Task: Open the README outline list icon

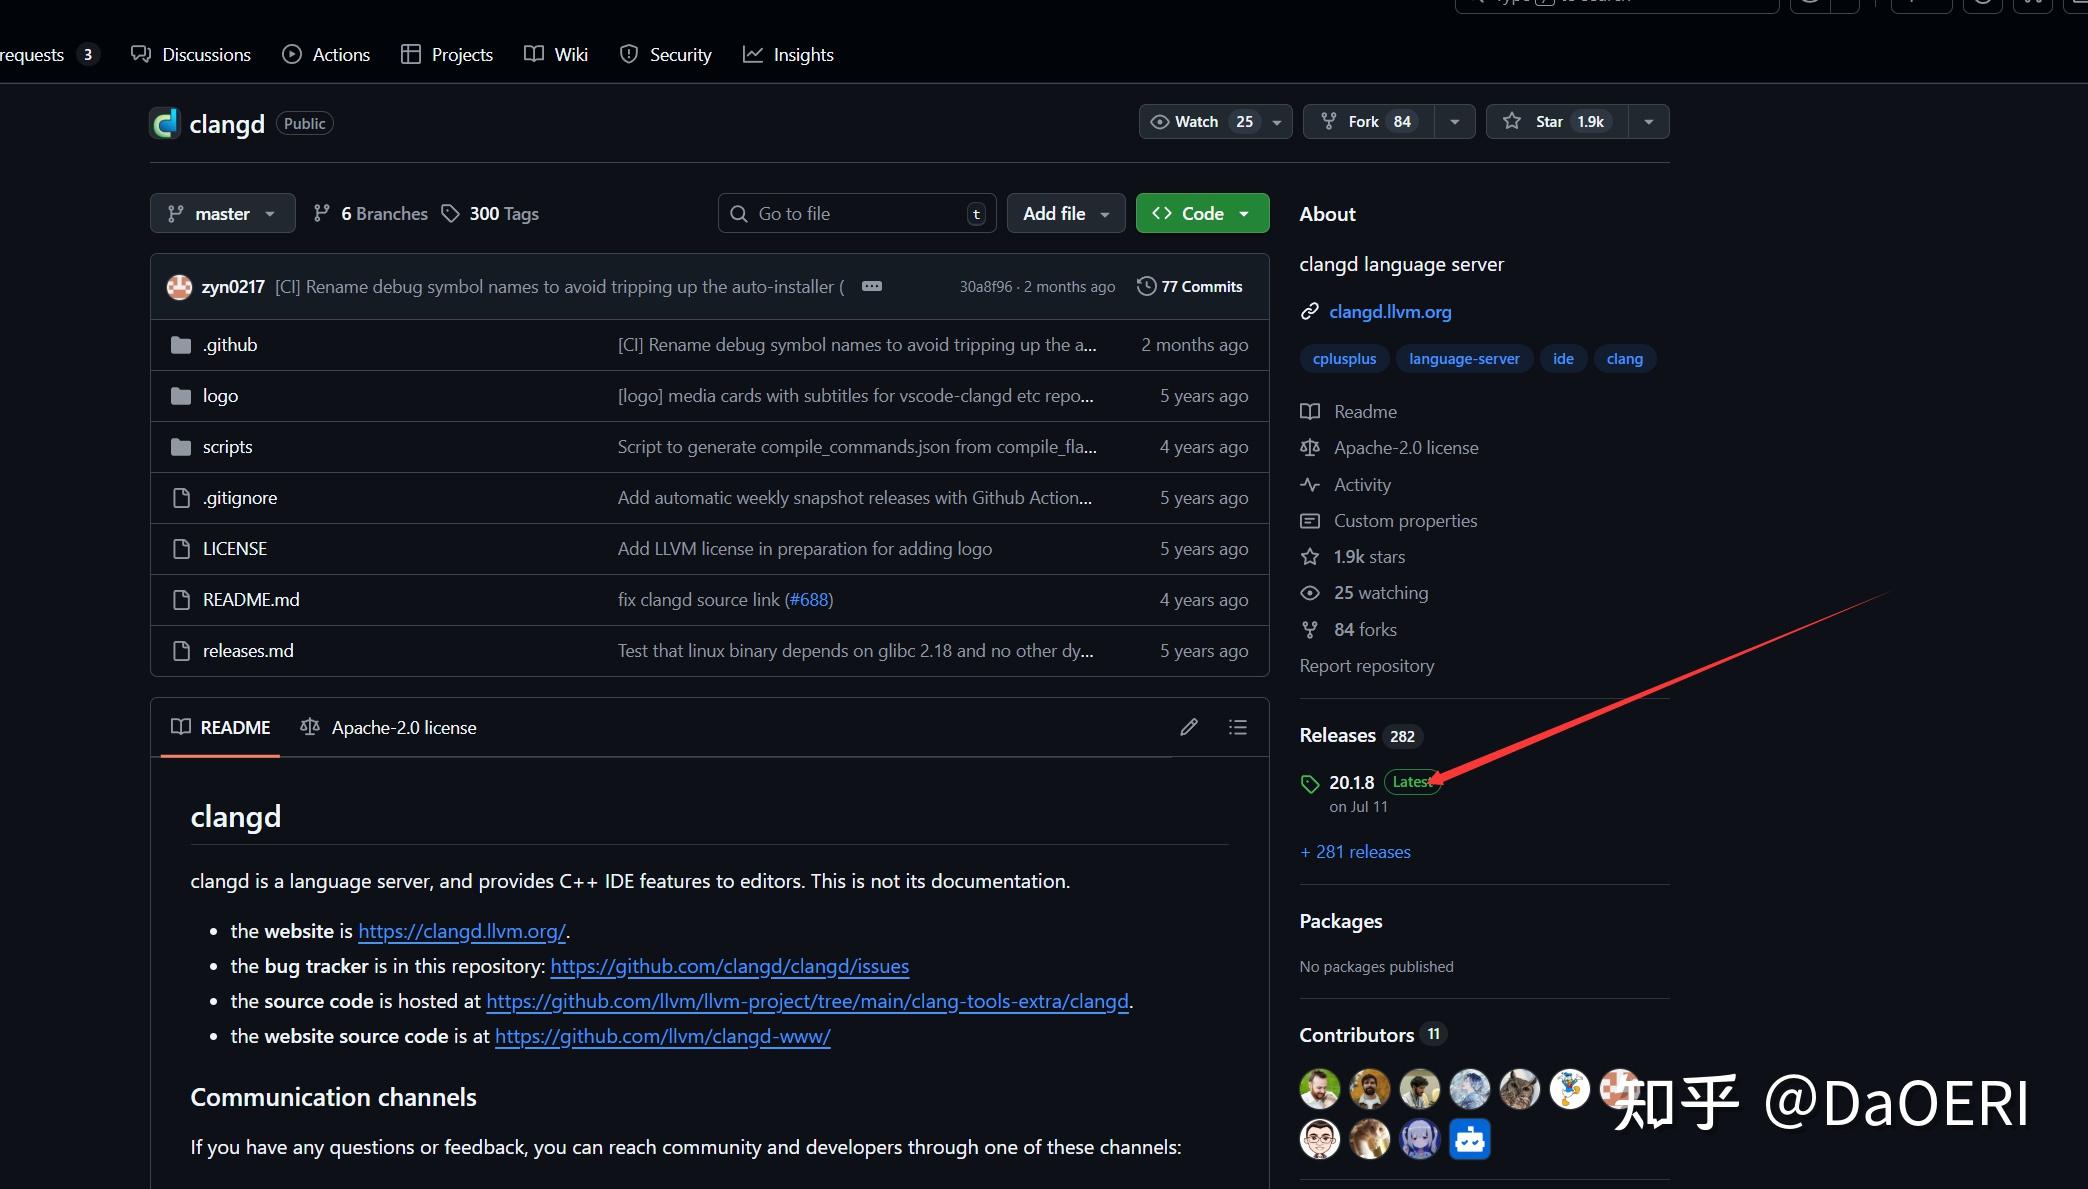Action: coord(1237,727)
